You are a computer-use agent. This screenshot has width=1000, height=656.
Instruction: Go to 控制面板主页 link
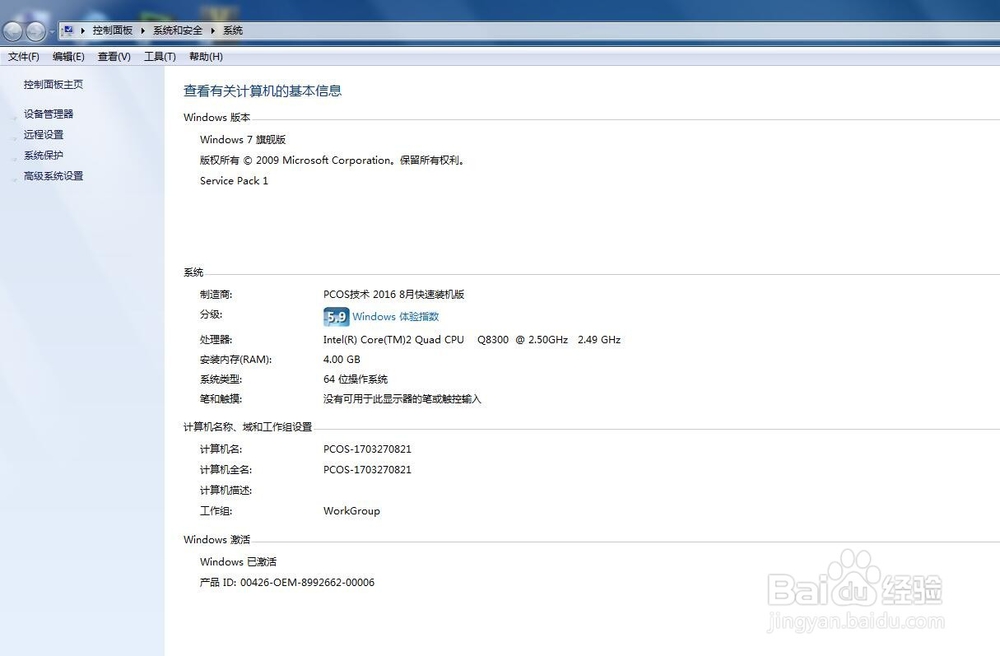pyautogui.click(x=54, y=84)
